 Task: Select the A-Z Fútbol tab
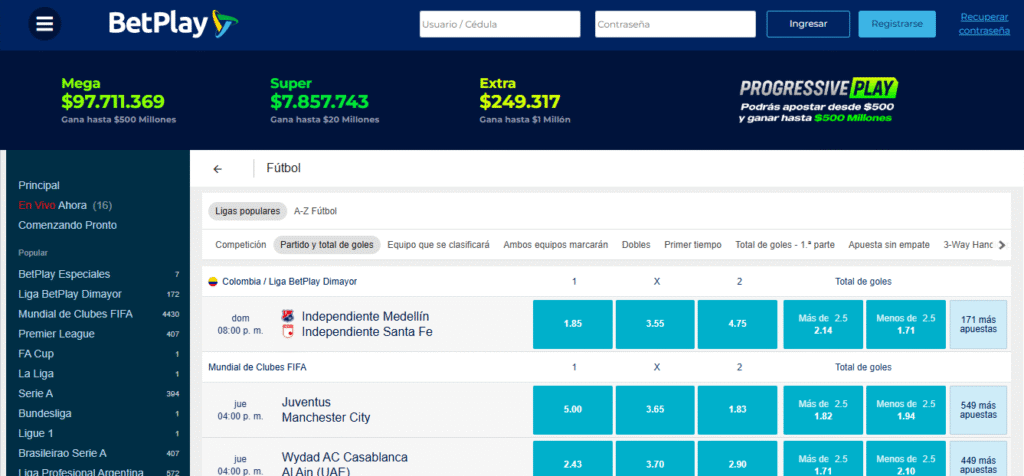(315, 211)
